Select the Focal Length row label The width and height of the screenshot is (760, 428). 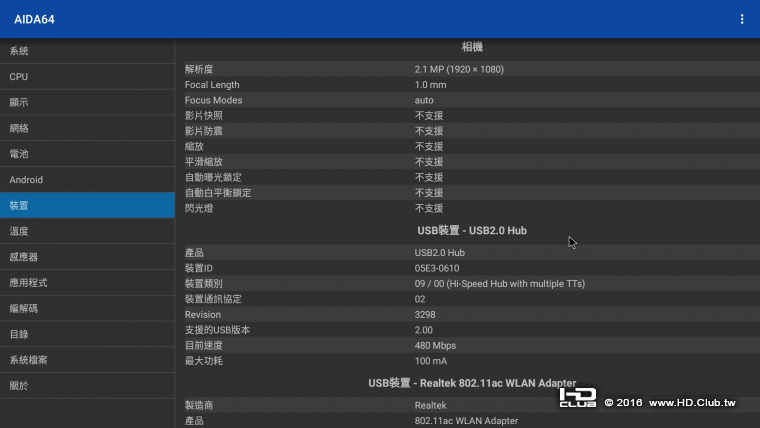tap(212, 85)
